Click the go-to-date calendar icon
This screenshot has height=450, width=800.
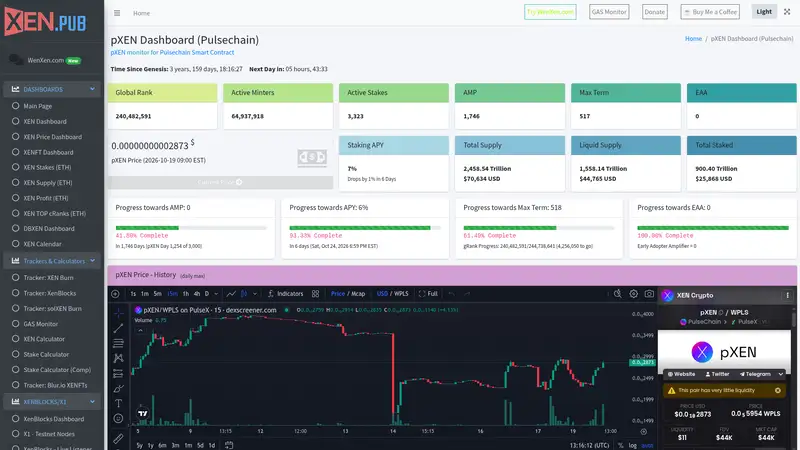(229, 445)
